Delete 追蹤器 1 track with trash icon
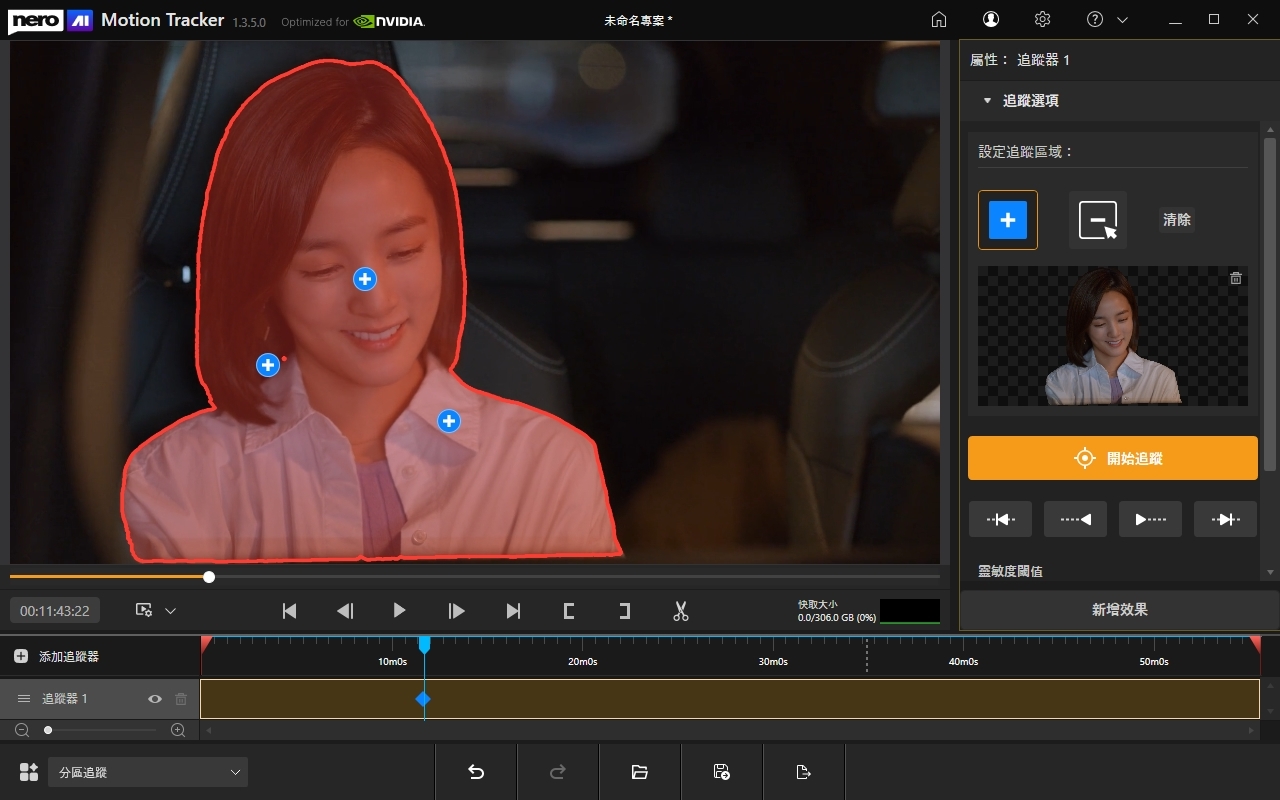Image resolution: width=1280 pixels, height=800 pixels. pyautogui.click(x=181, y=699)
